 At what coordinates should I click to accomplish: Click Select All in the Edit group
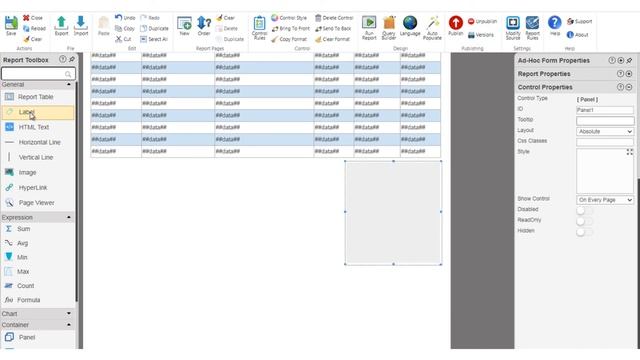coord(154,39)
